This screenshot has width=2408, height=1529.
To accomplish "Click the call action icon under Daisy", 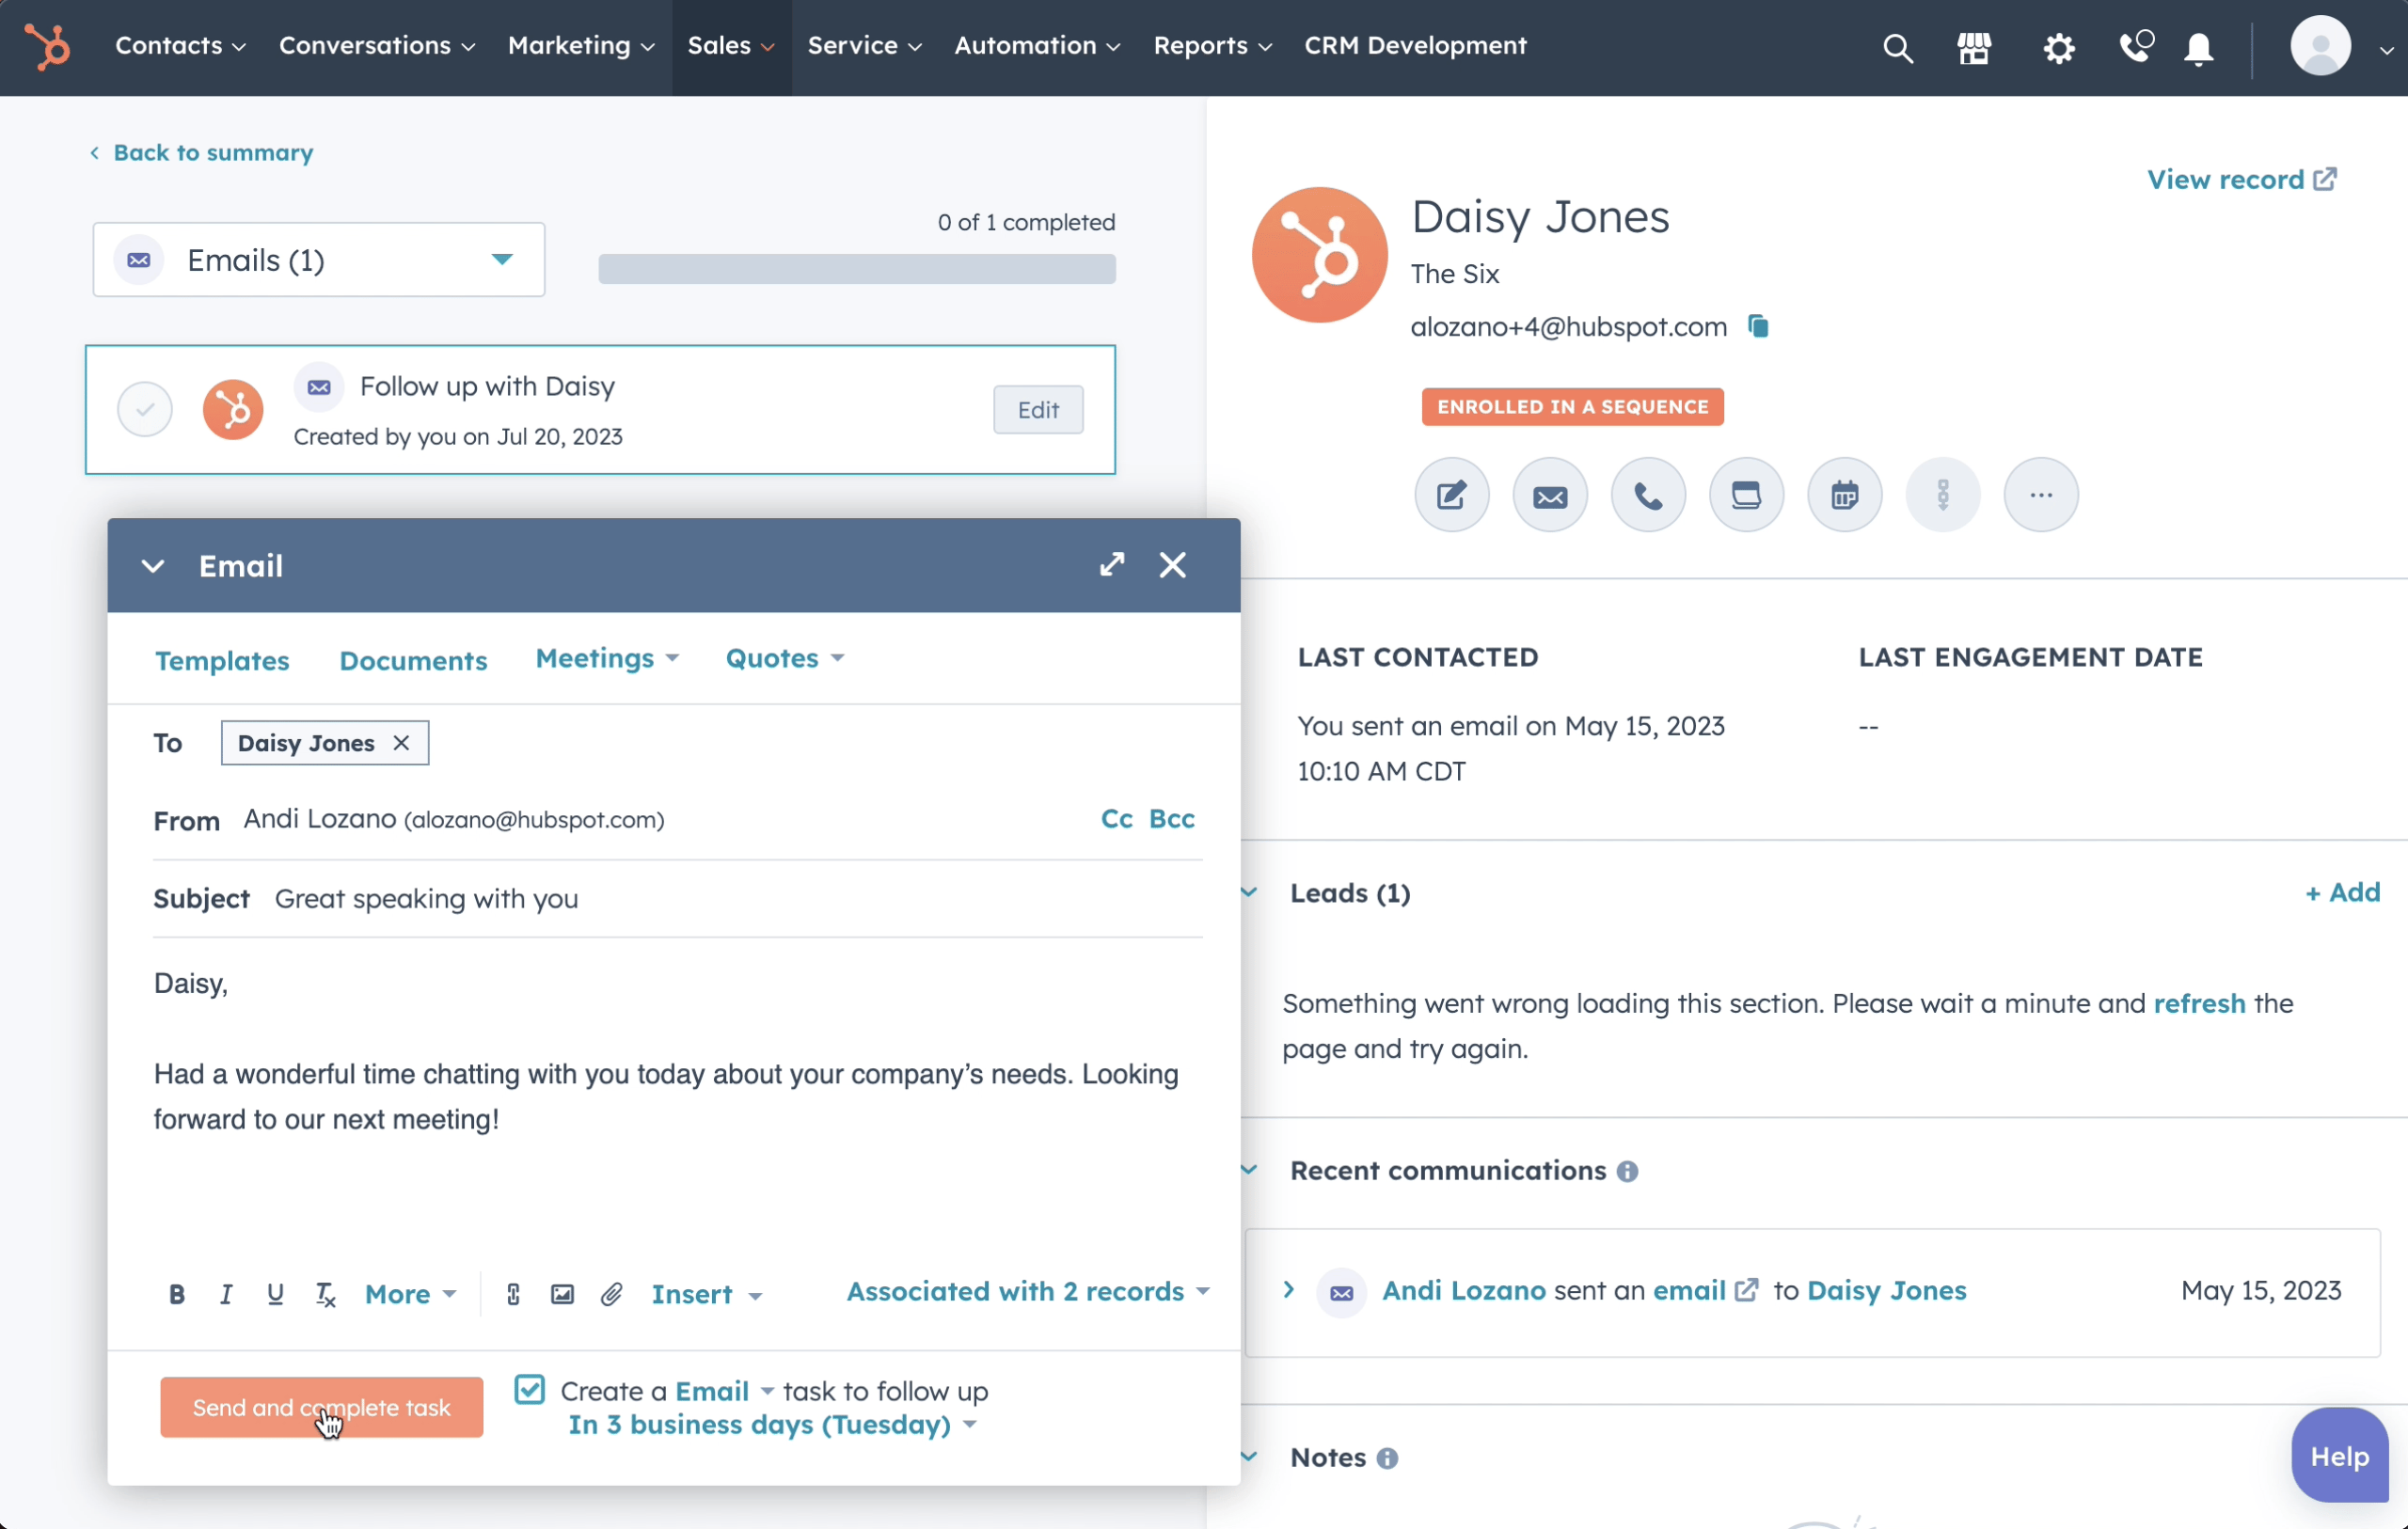I will pyautogui.click(x=1647, y=495).
